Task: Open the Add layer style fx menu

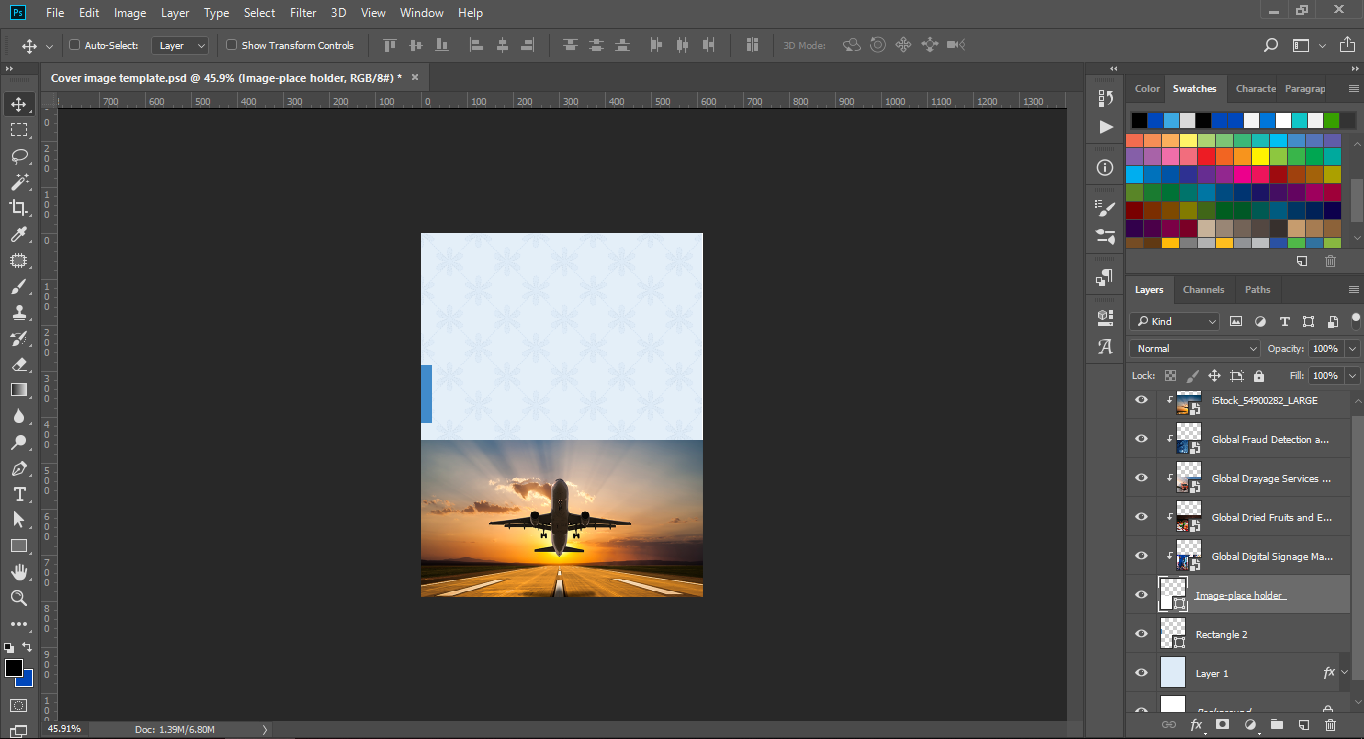Action: [1197, 724]
